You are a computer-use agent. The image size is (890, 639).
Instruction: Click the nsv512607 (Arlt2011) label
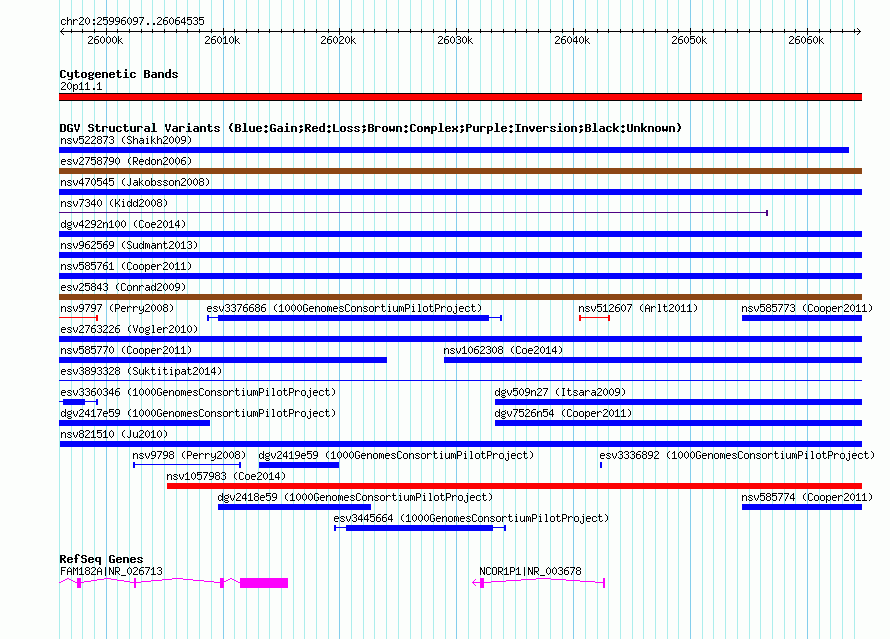point(638,308)
